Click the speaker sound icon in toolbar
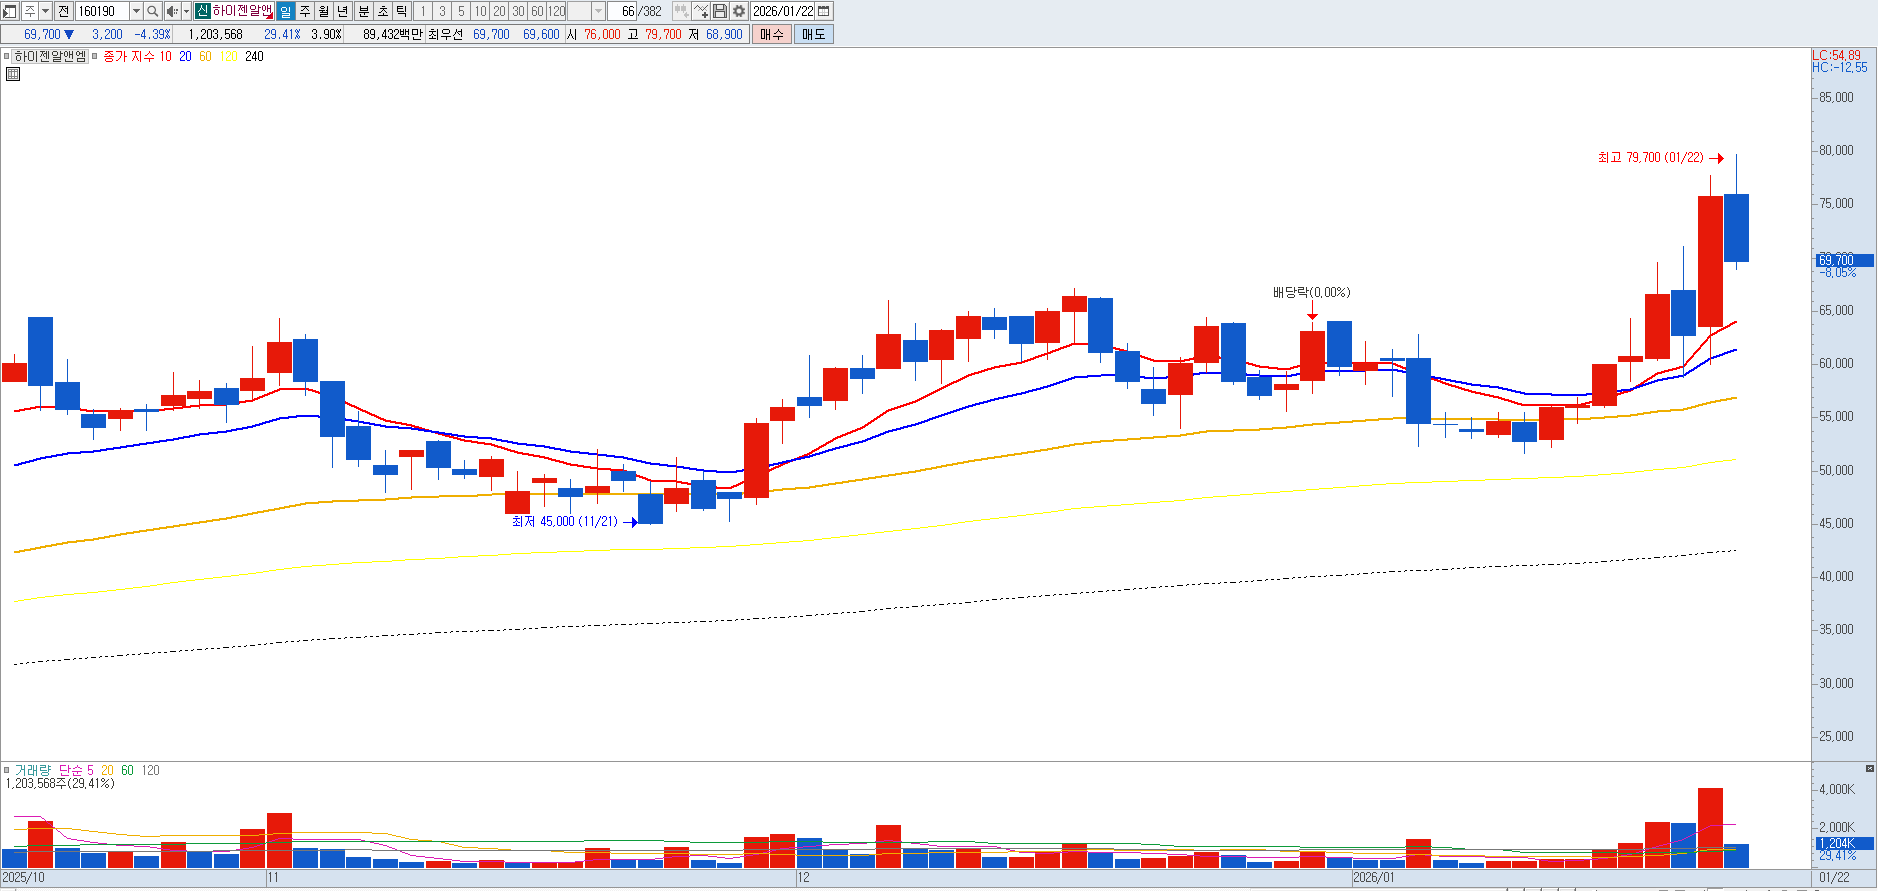 tap(171, 11)
